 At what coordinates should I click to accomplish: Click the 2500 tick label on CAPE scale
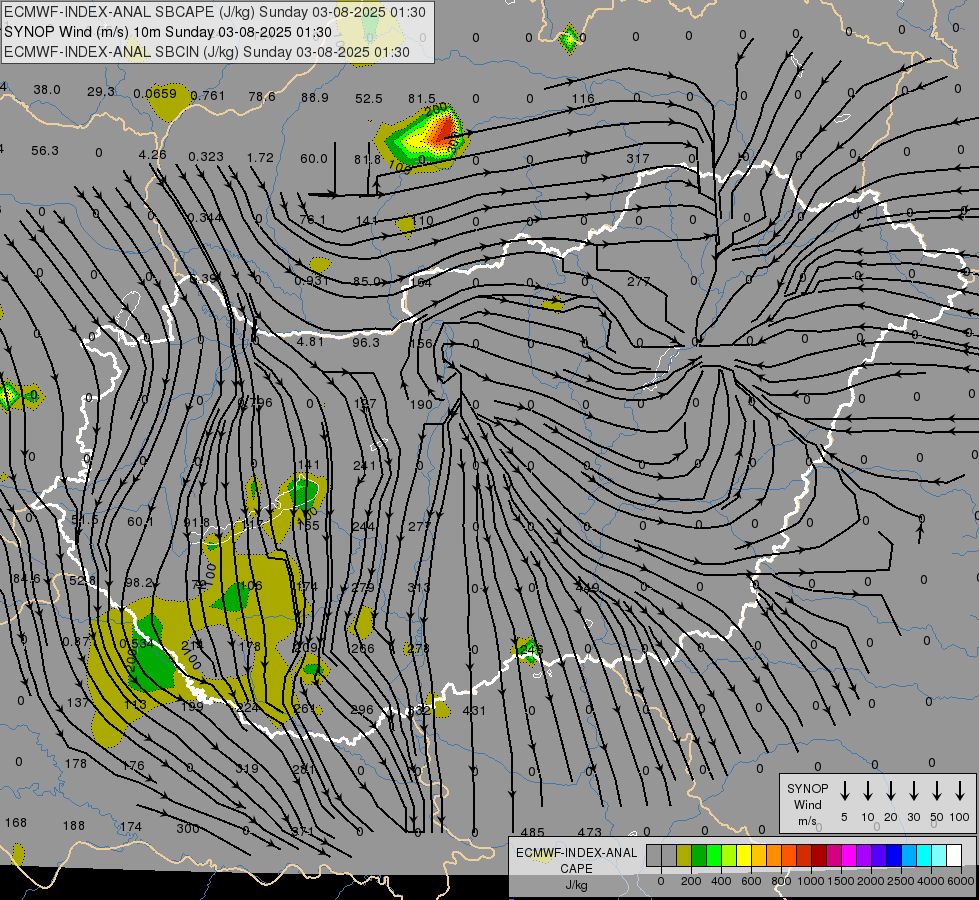(900, 881)
